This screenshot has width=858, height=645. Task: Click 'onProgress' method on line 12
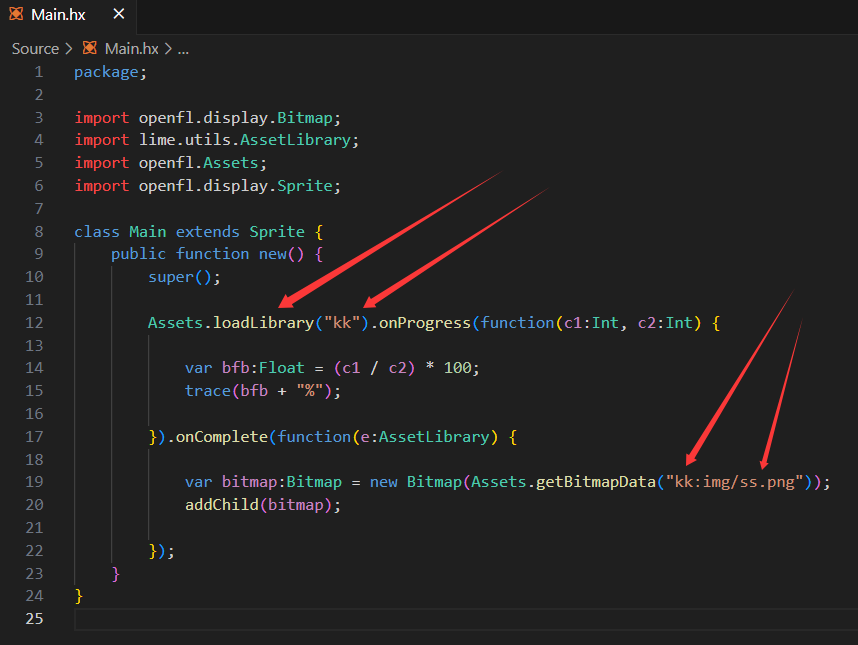click(425, 323)
